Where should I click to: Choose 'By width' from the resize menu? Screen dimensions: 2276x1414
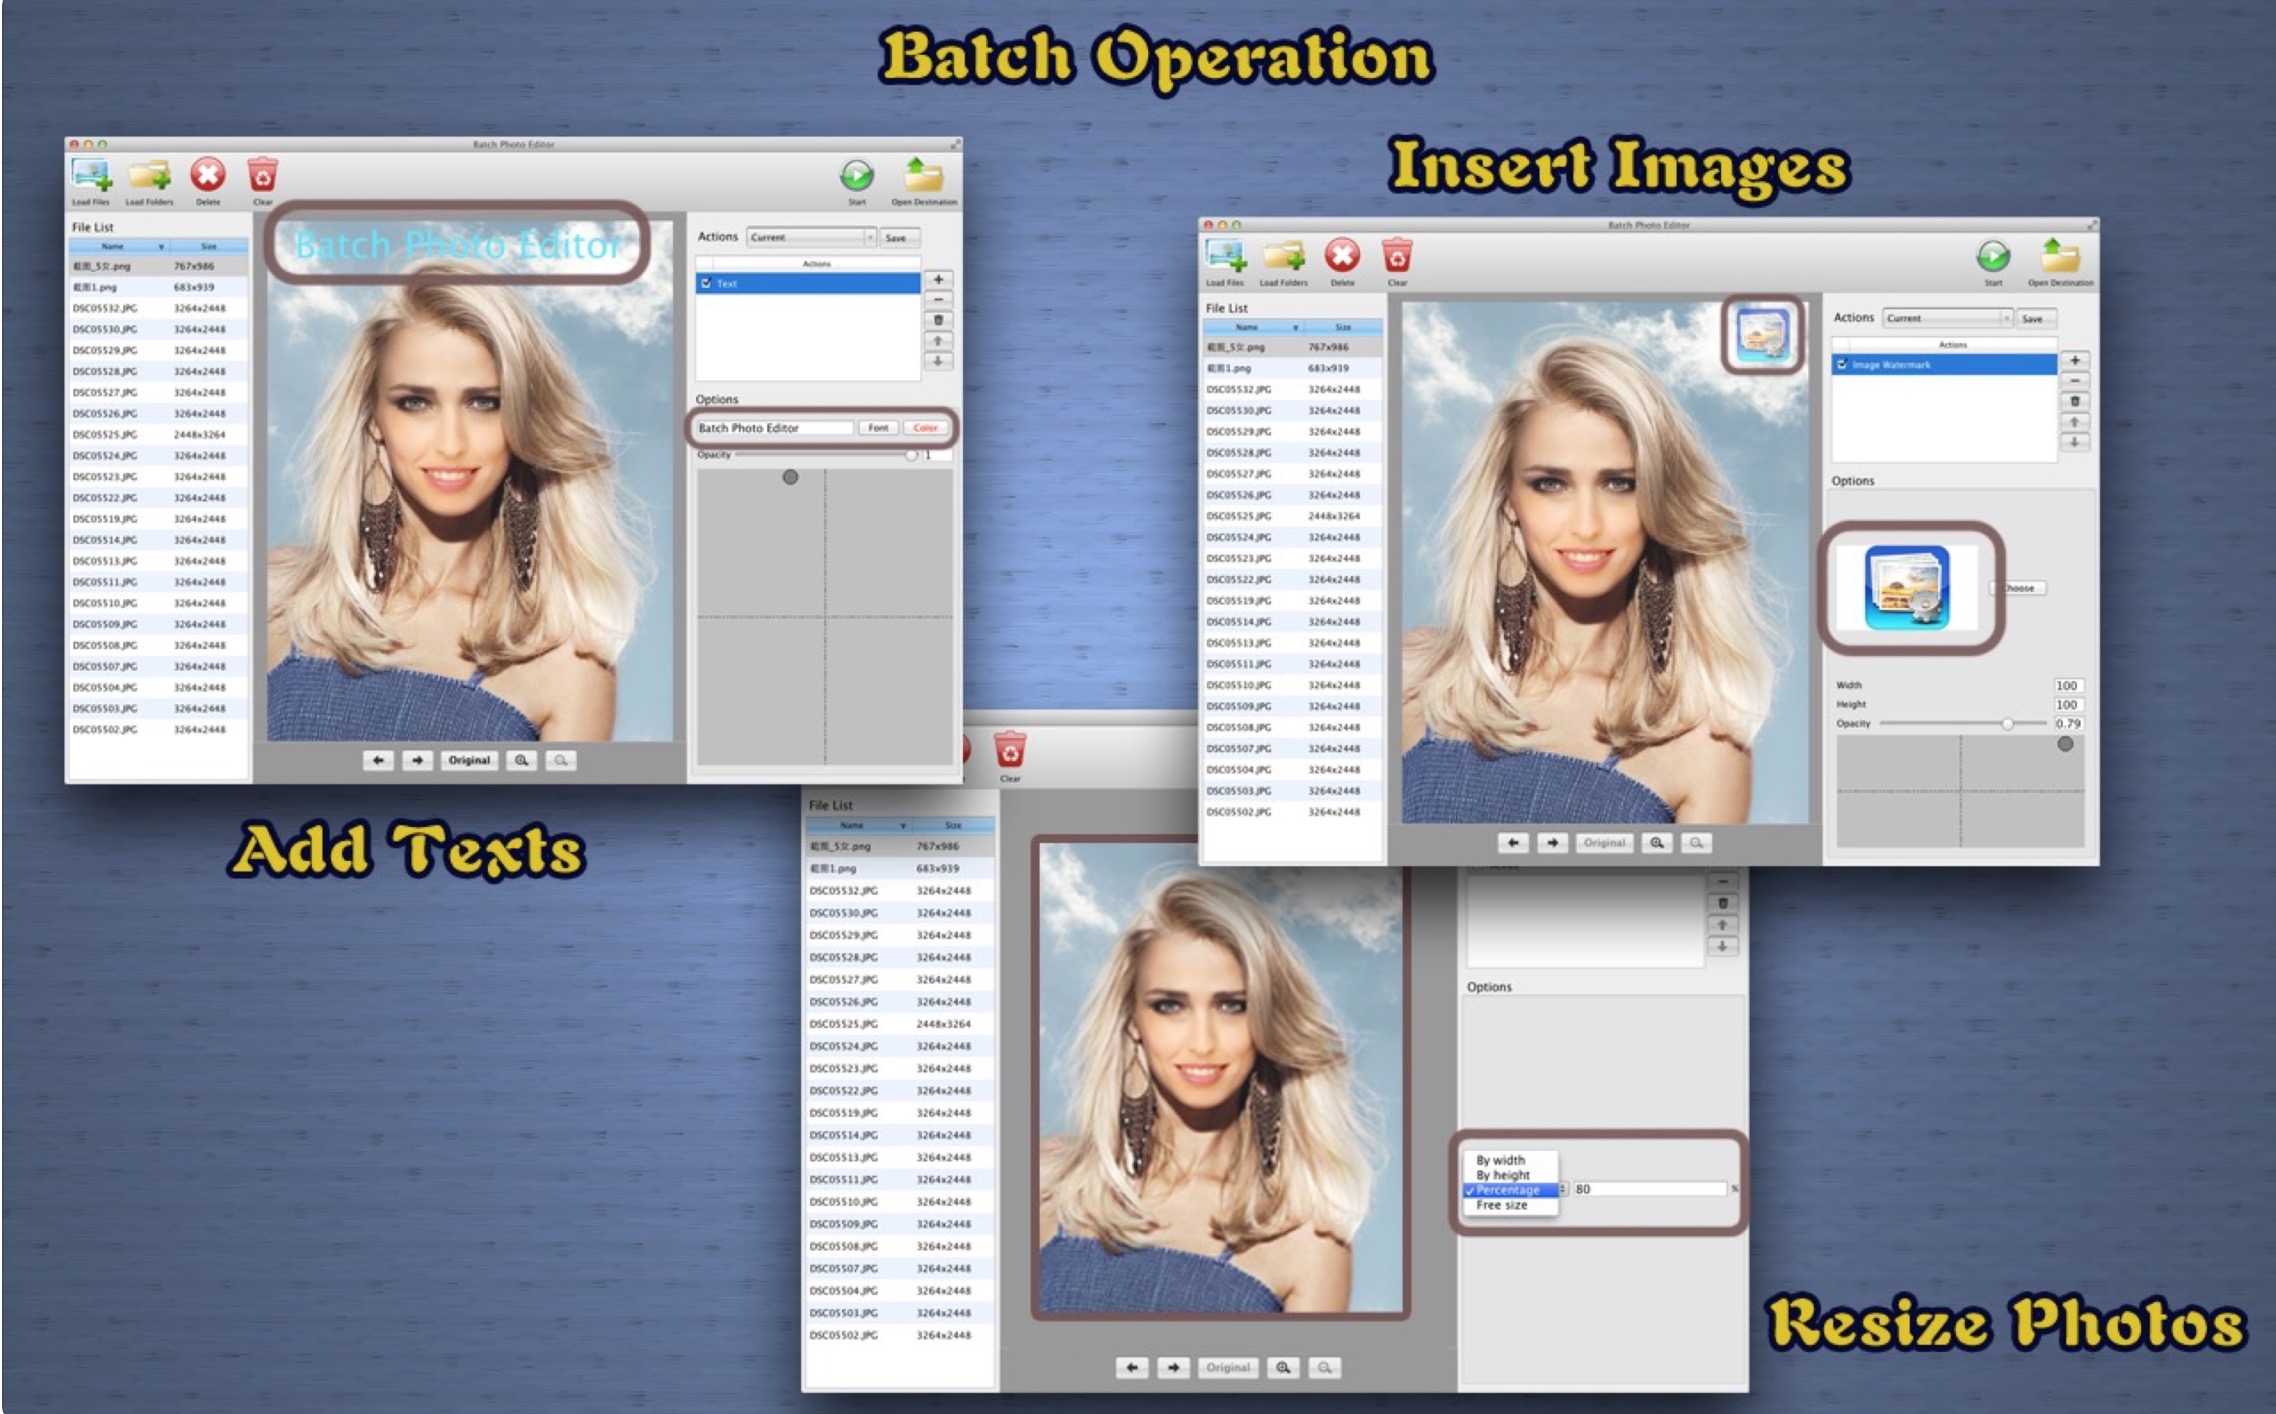click(x=1500, y=1160)
